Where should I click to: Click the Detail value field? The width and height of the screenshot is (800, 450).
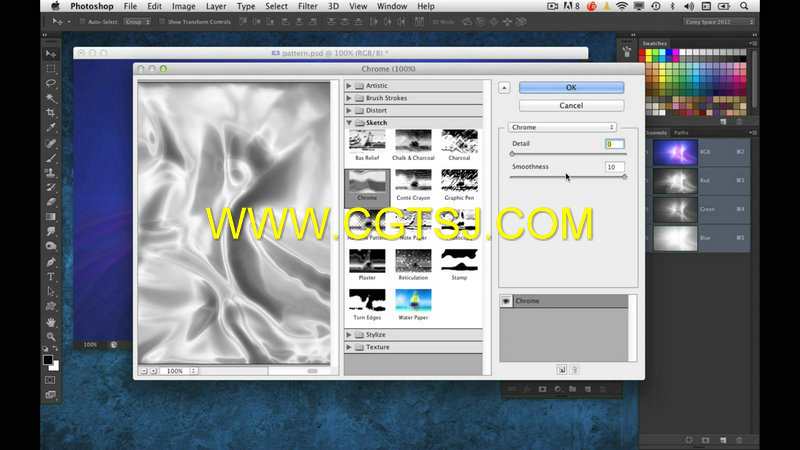[x=615, y=144]
